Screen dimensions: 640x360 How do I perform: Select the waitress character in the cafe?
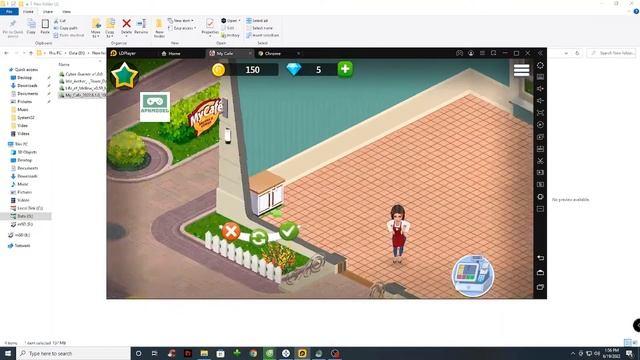point(398,233)
